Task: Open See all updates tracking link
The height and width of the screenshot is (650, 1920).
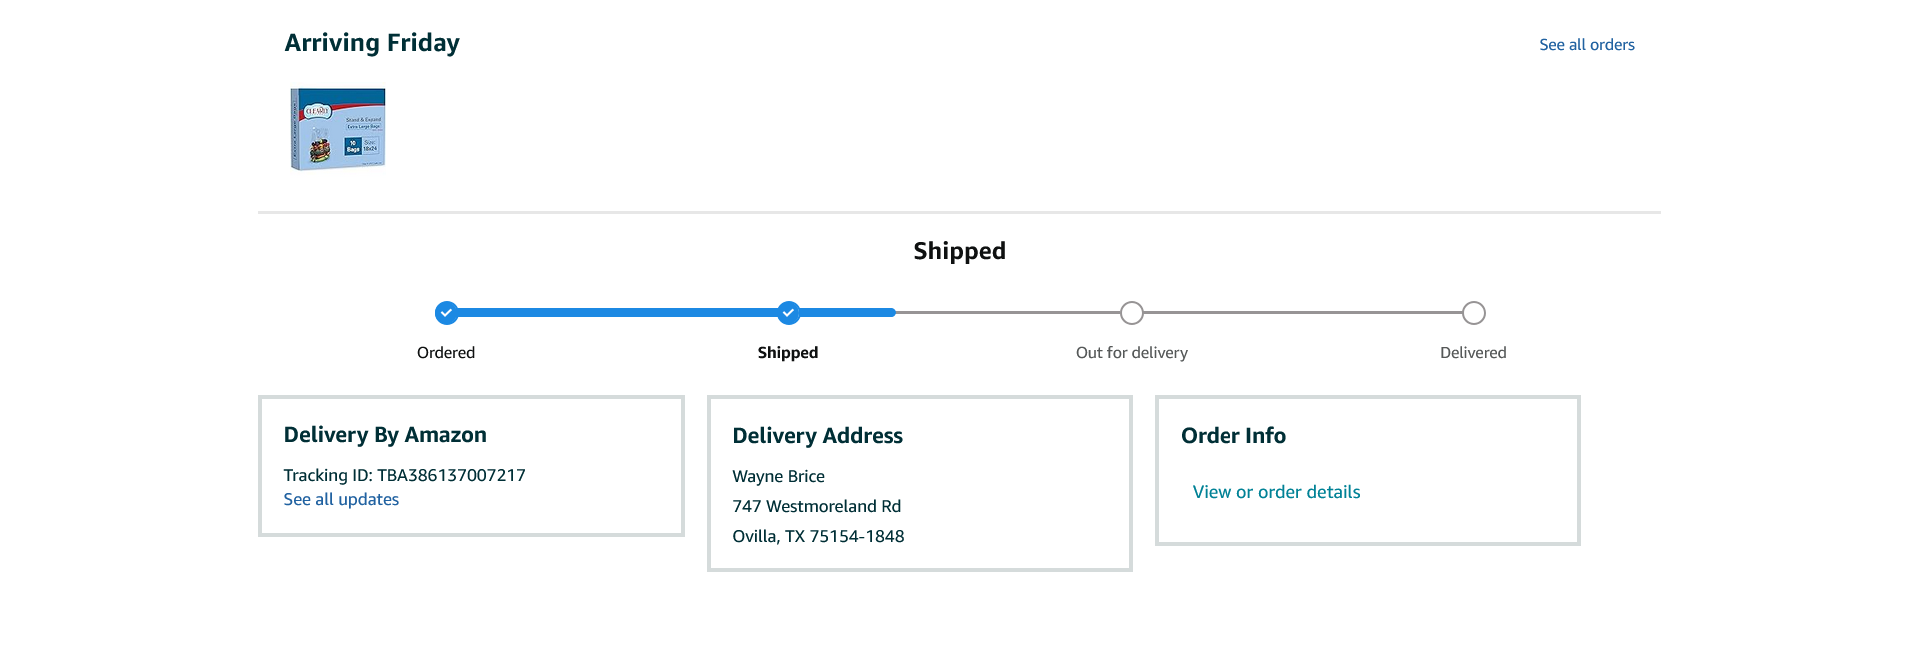Action: 341,500
